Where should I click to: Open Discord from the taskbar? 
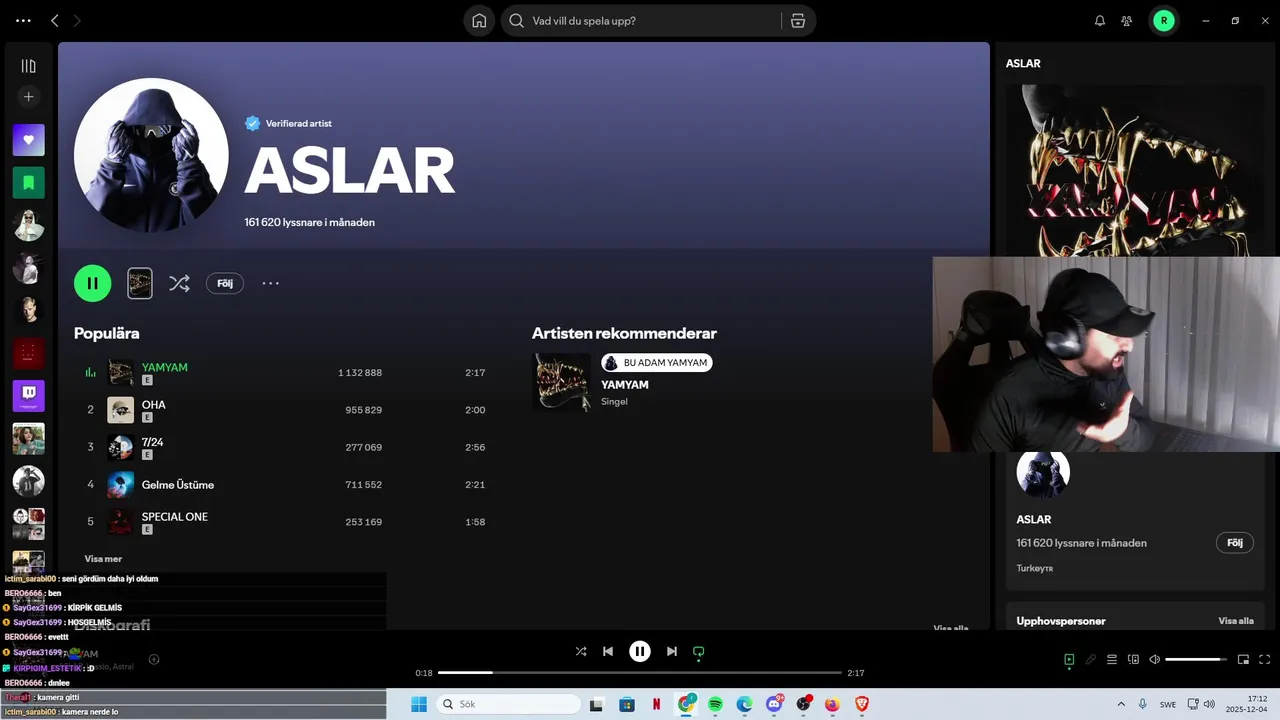(774, 704)
